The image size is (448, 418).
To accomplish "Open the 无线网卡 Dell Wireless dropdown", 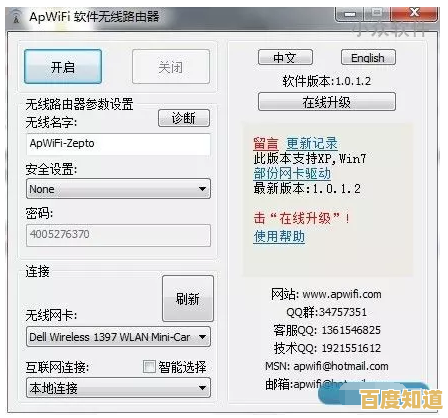I will pyautogui.click(x=118, y=337).
